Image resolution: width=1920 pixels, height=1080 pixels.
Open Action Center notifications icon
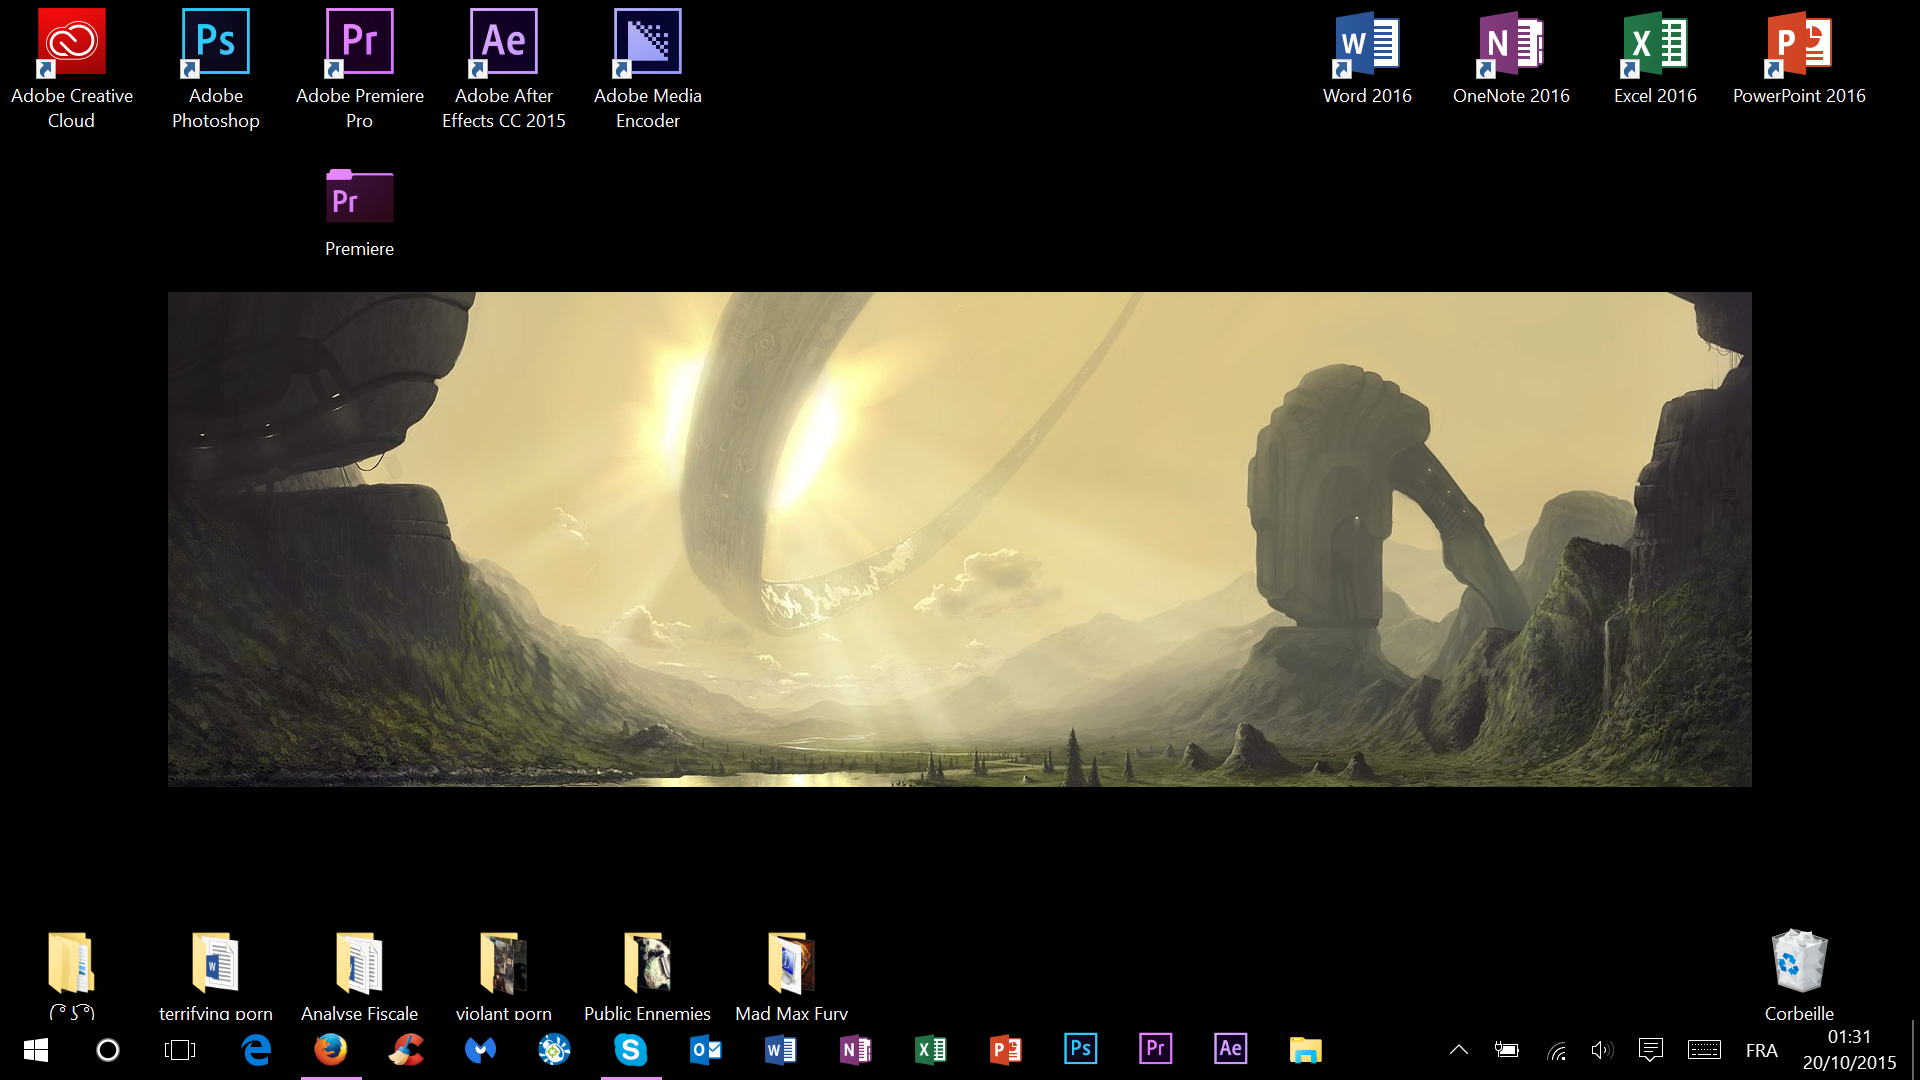[1651, 1050]
